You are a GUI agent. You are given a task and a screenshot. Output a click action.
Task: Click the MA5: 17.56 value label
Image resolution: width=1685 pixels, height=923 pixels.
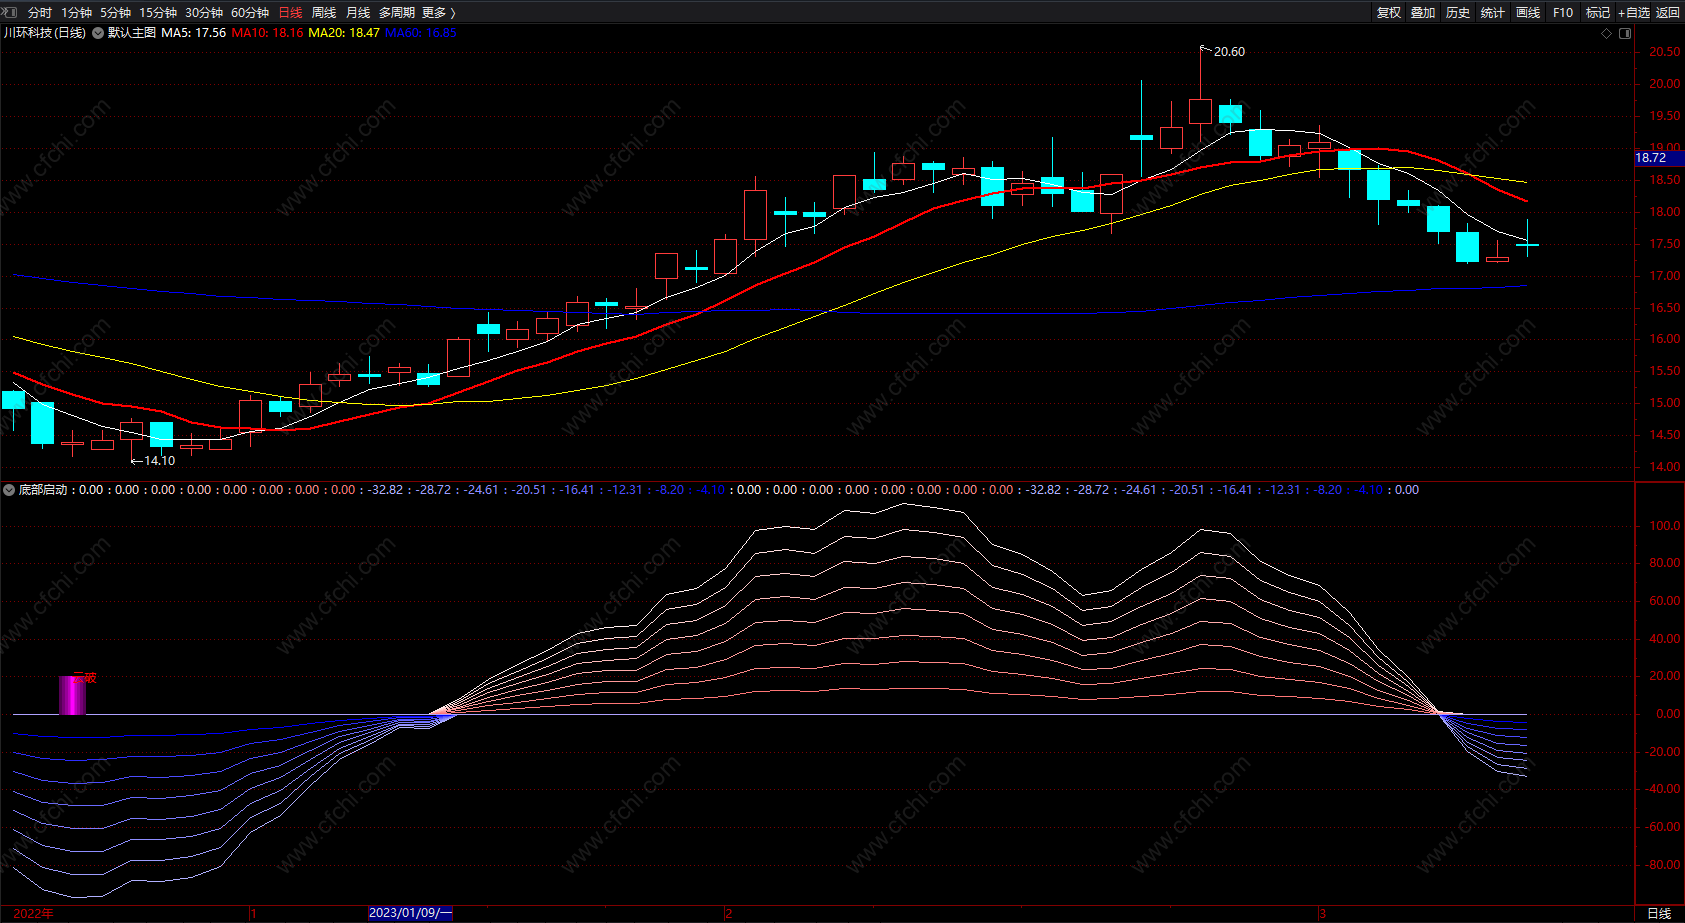pyautogui.click(x=194, y=33)
